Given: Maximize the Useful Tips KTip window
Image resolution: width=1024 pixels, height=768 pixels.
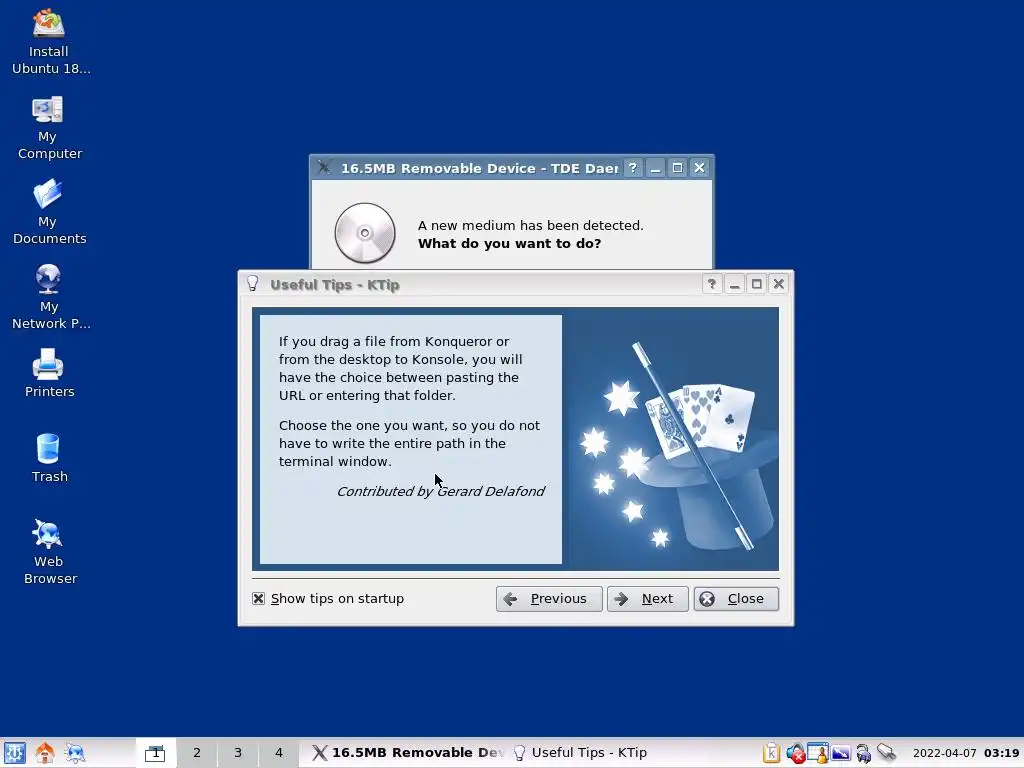Looking at the screenshot, I should [x=756, y=284].
